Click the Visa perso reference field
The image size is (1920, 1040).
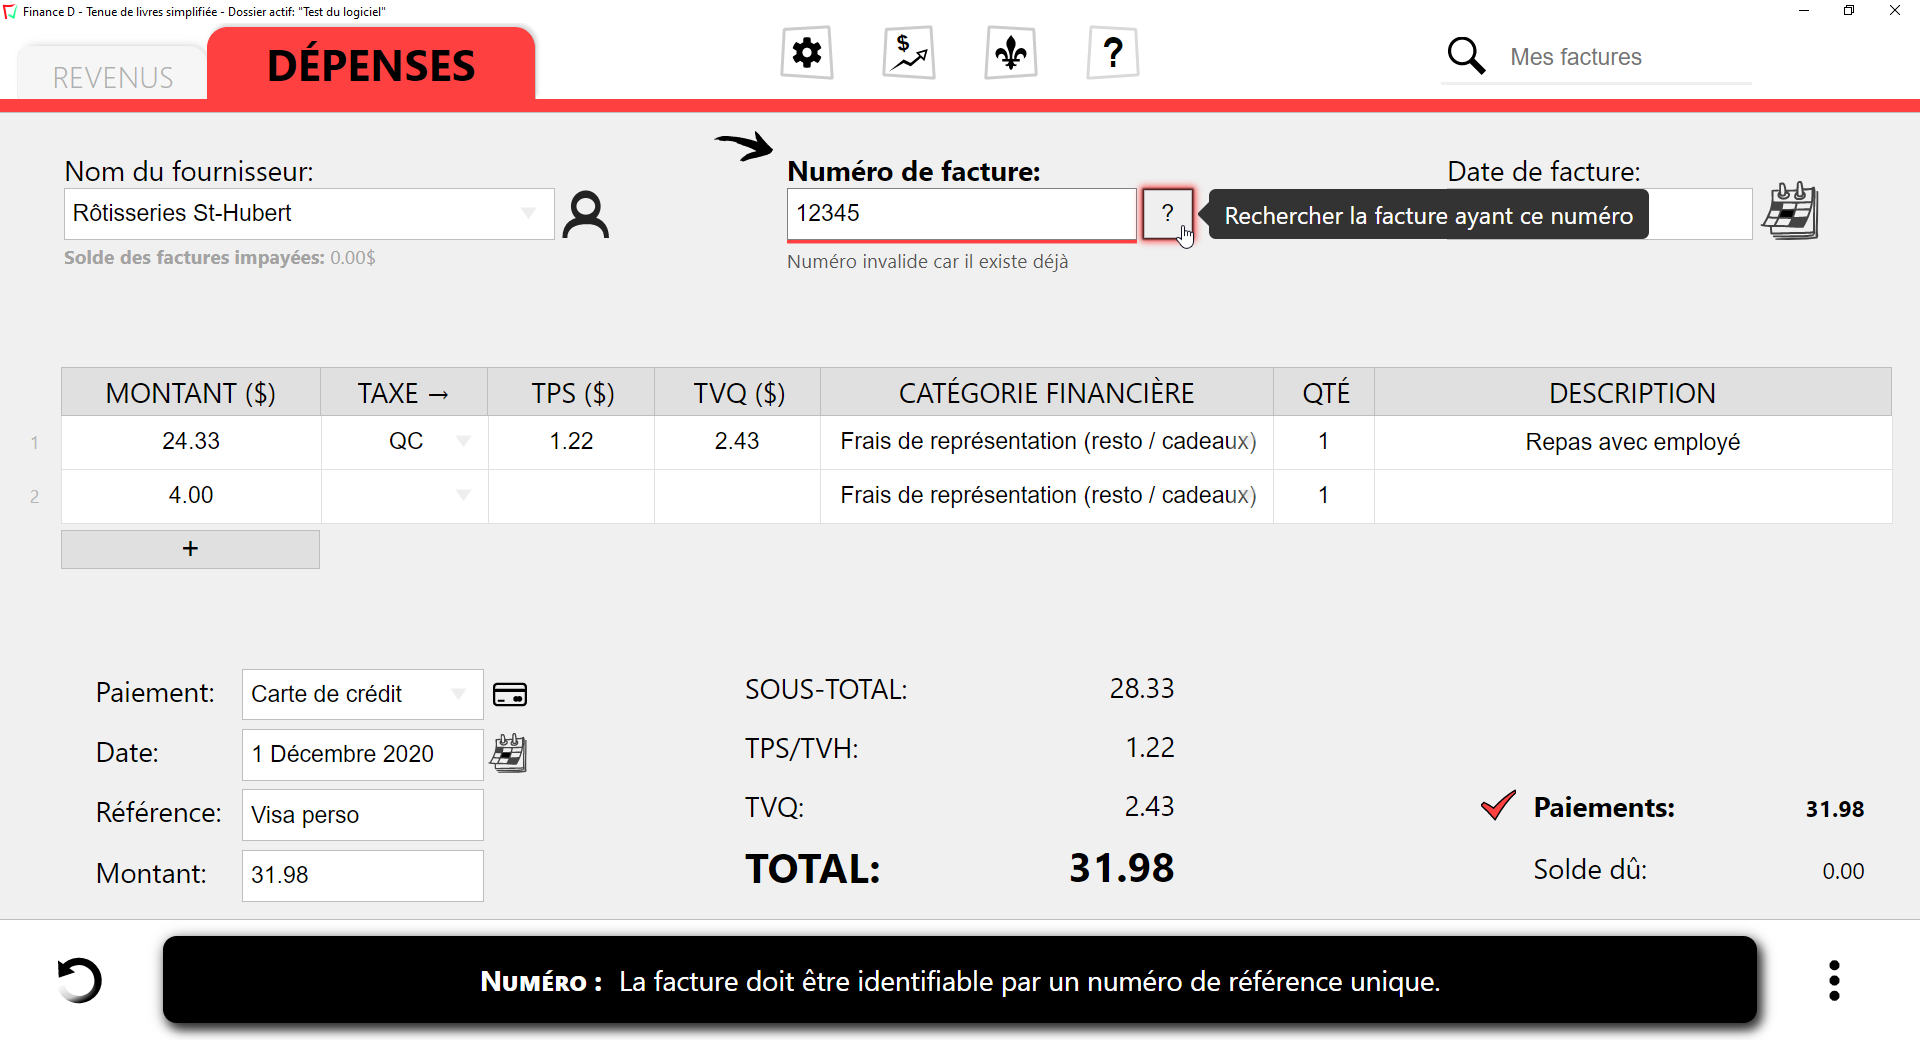[x=362, y=815]
